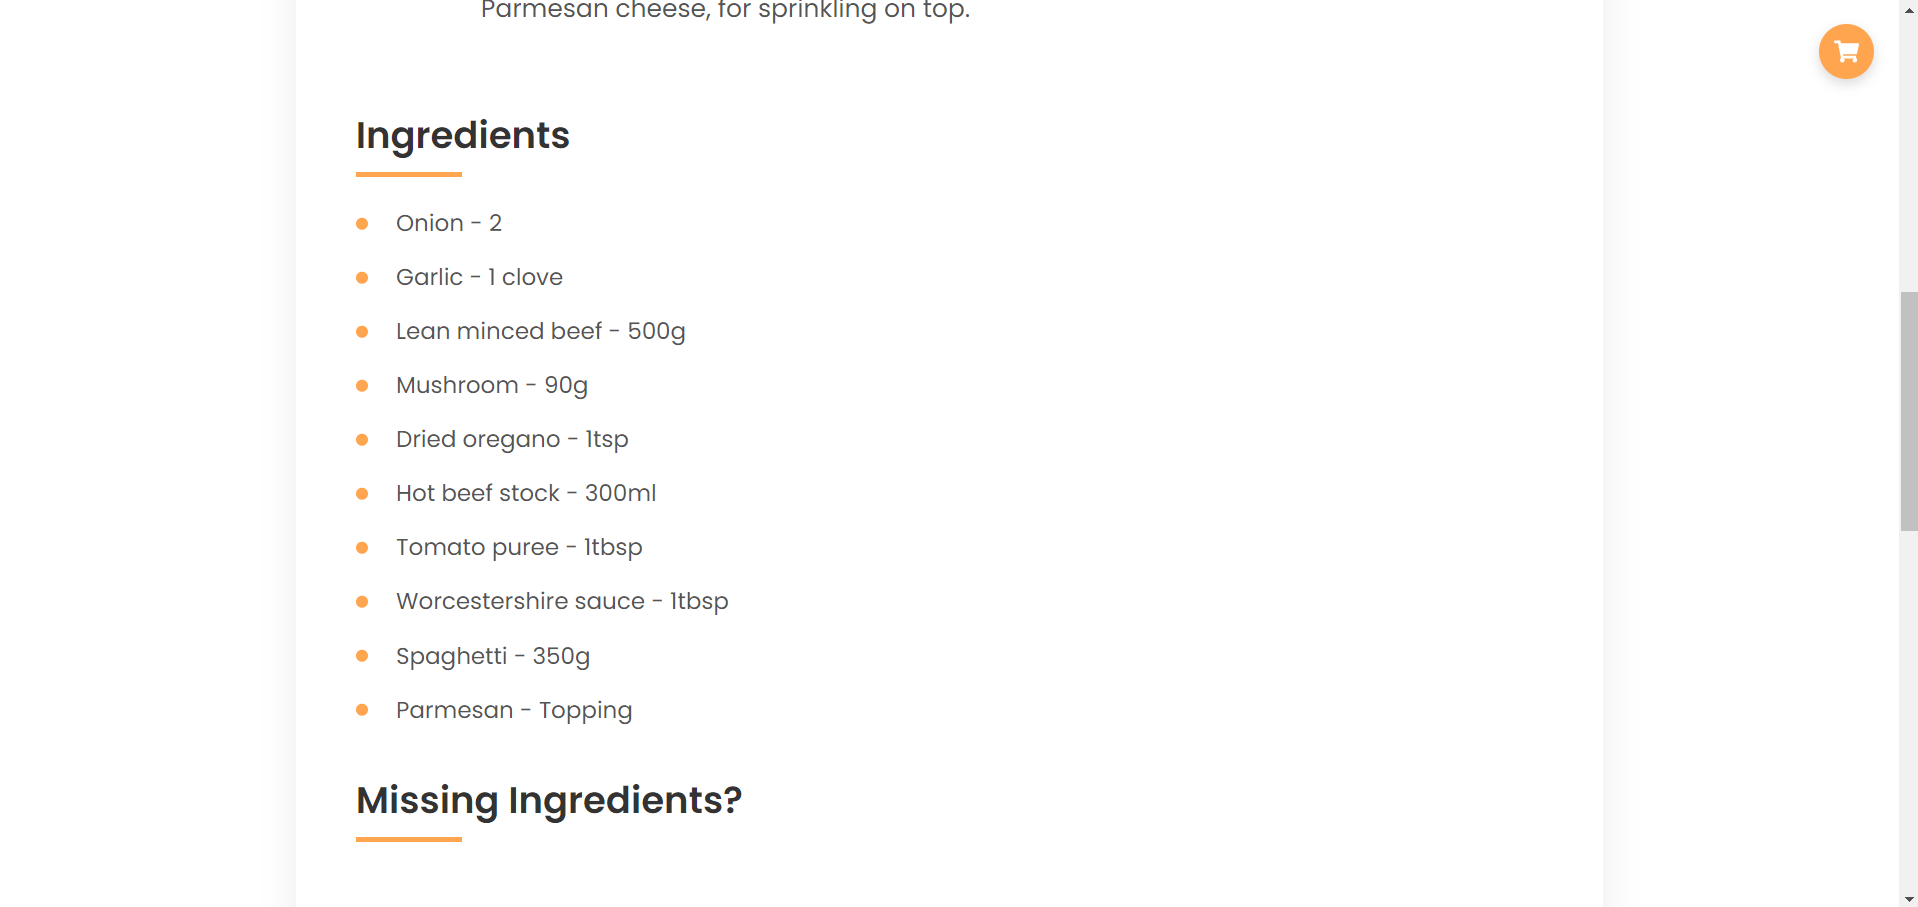This screenshot has height=907, width=1918.
Task: Click the orange bullet beside Onion
Action: point(362,224)
